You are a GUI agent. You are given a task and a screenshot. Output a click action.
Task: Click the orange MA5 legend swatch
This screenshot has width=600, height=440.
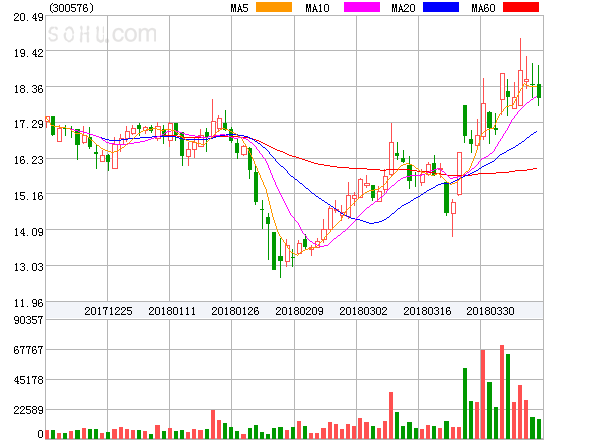[x=274, y=7]
